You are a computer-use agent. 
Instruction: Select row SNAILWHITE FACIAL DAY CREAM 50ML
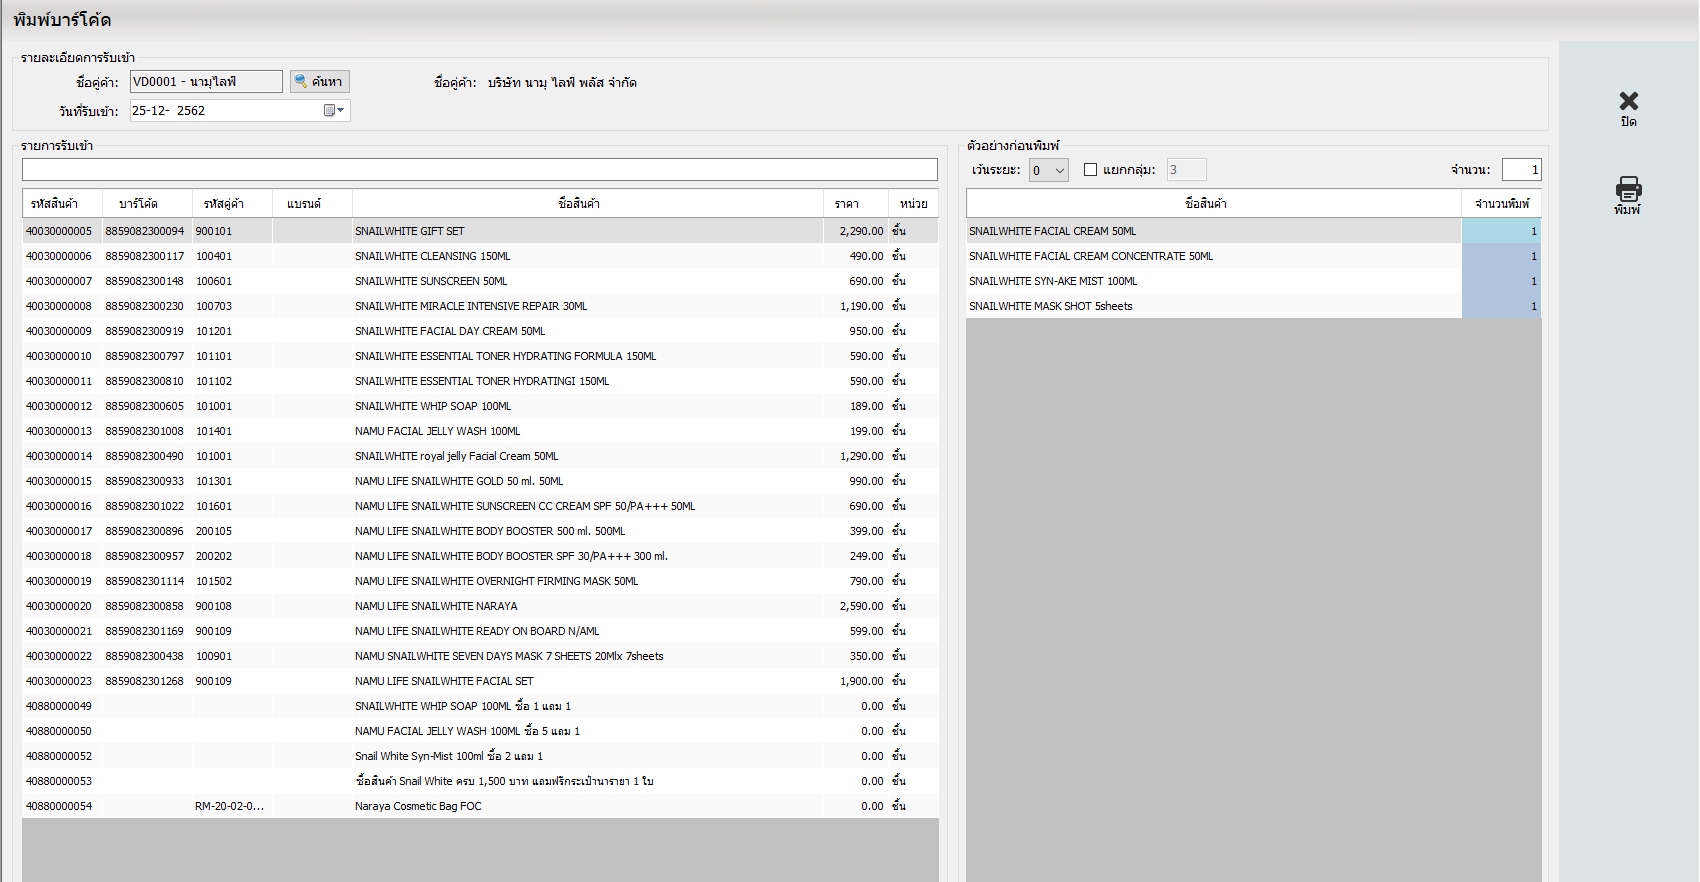pos(480,331)
